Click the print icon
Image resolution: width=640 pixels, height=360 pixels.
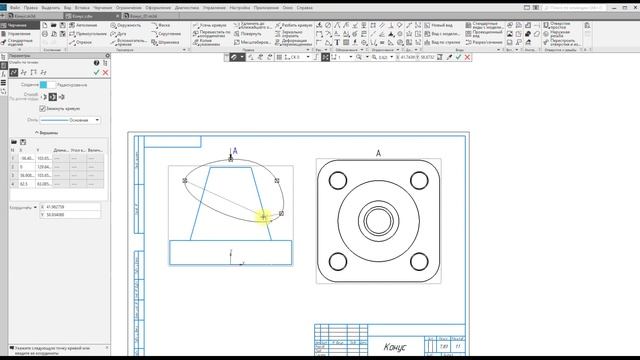45,34
